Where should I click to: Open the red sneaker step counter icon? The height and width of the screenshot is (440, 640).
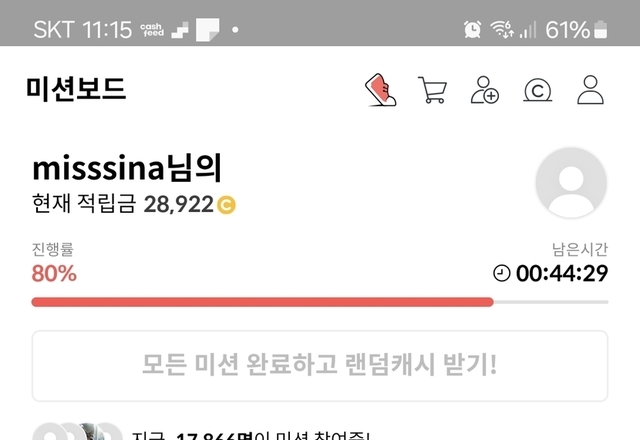(380, 90)
